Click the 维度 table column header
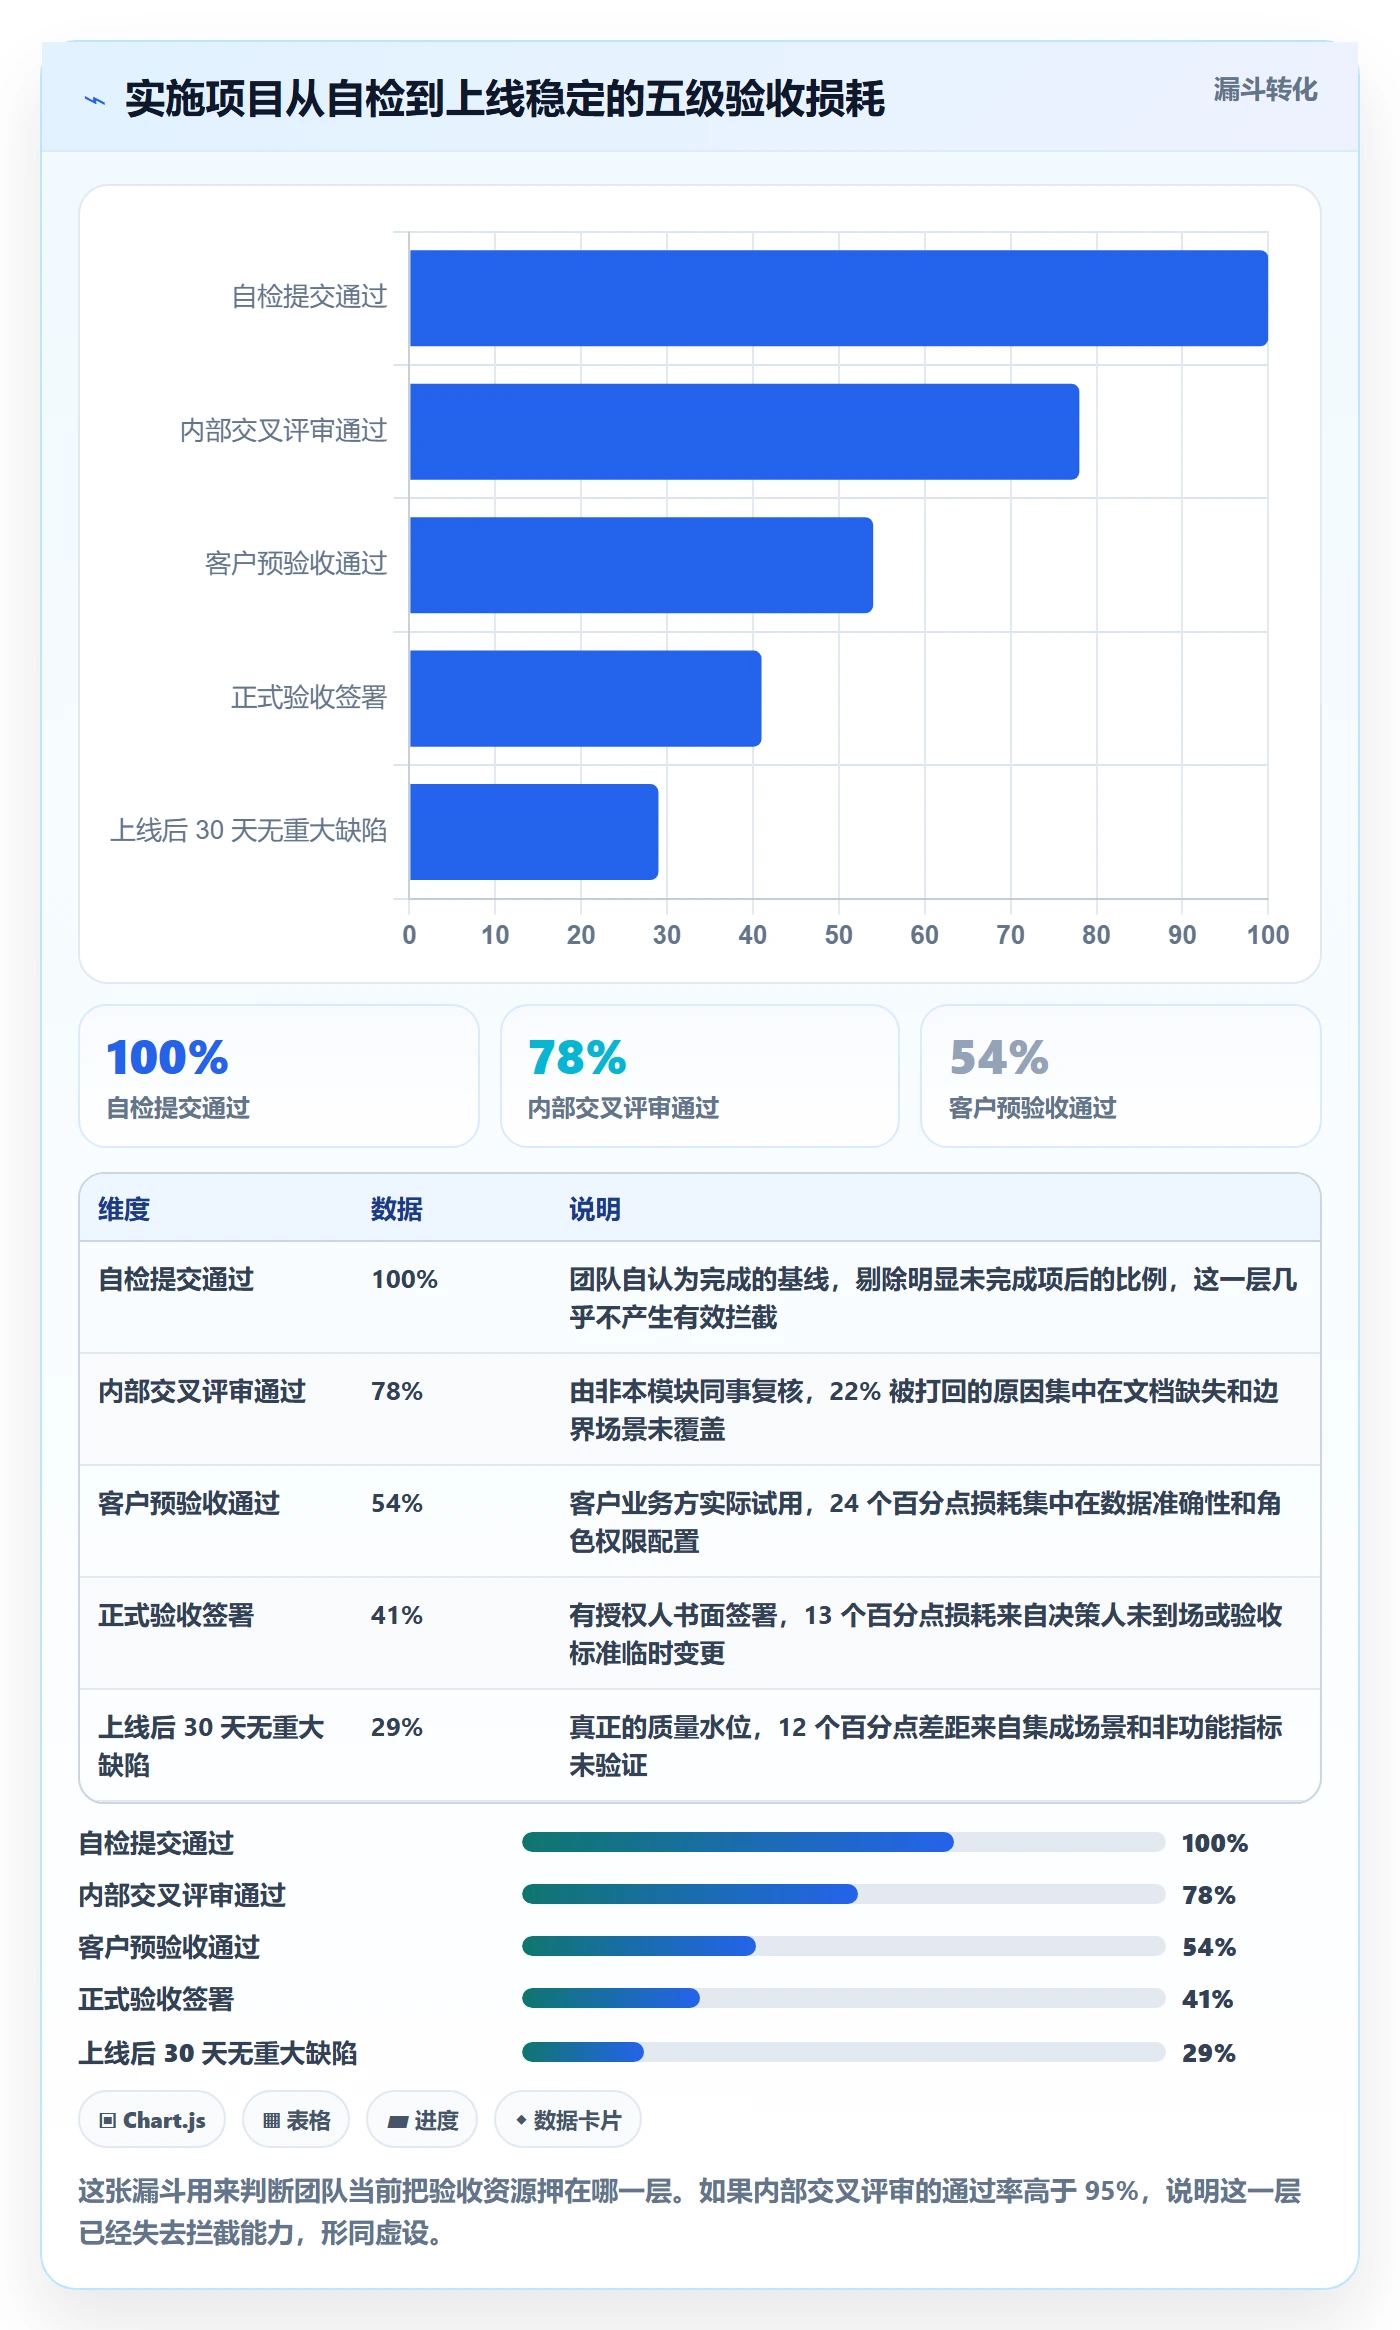 click(x=124, y=1209)
